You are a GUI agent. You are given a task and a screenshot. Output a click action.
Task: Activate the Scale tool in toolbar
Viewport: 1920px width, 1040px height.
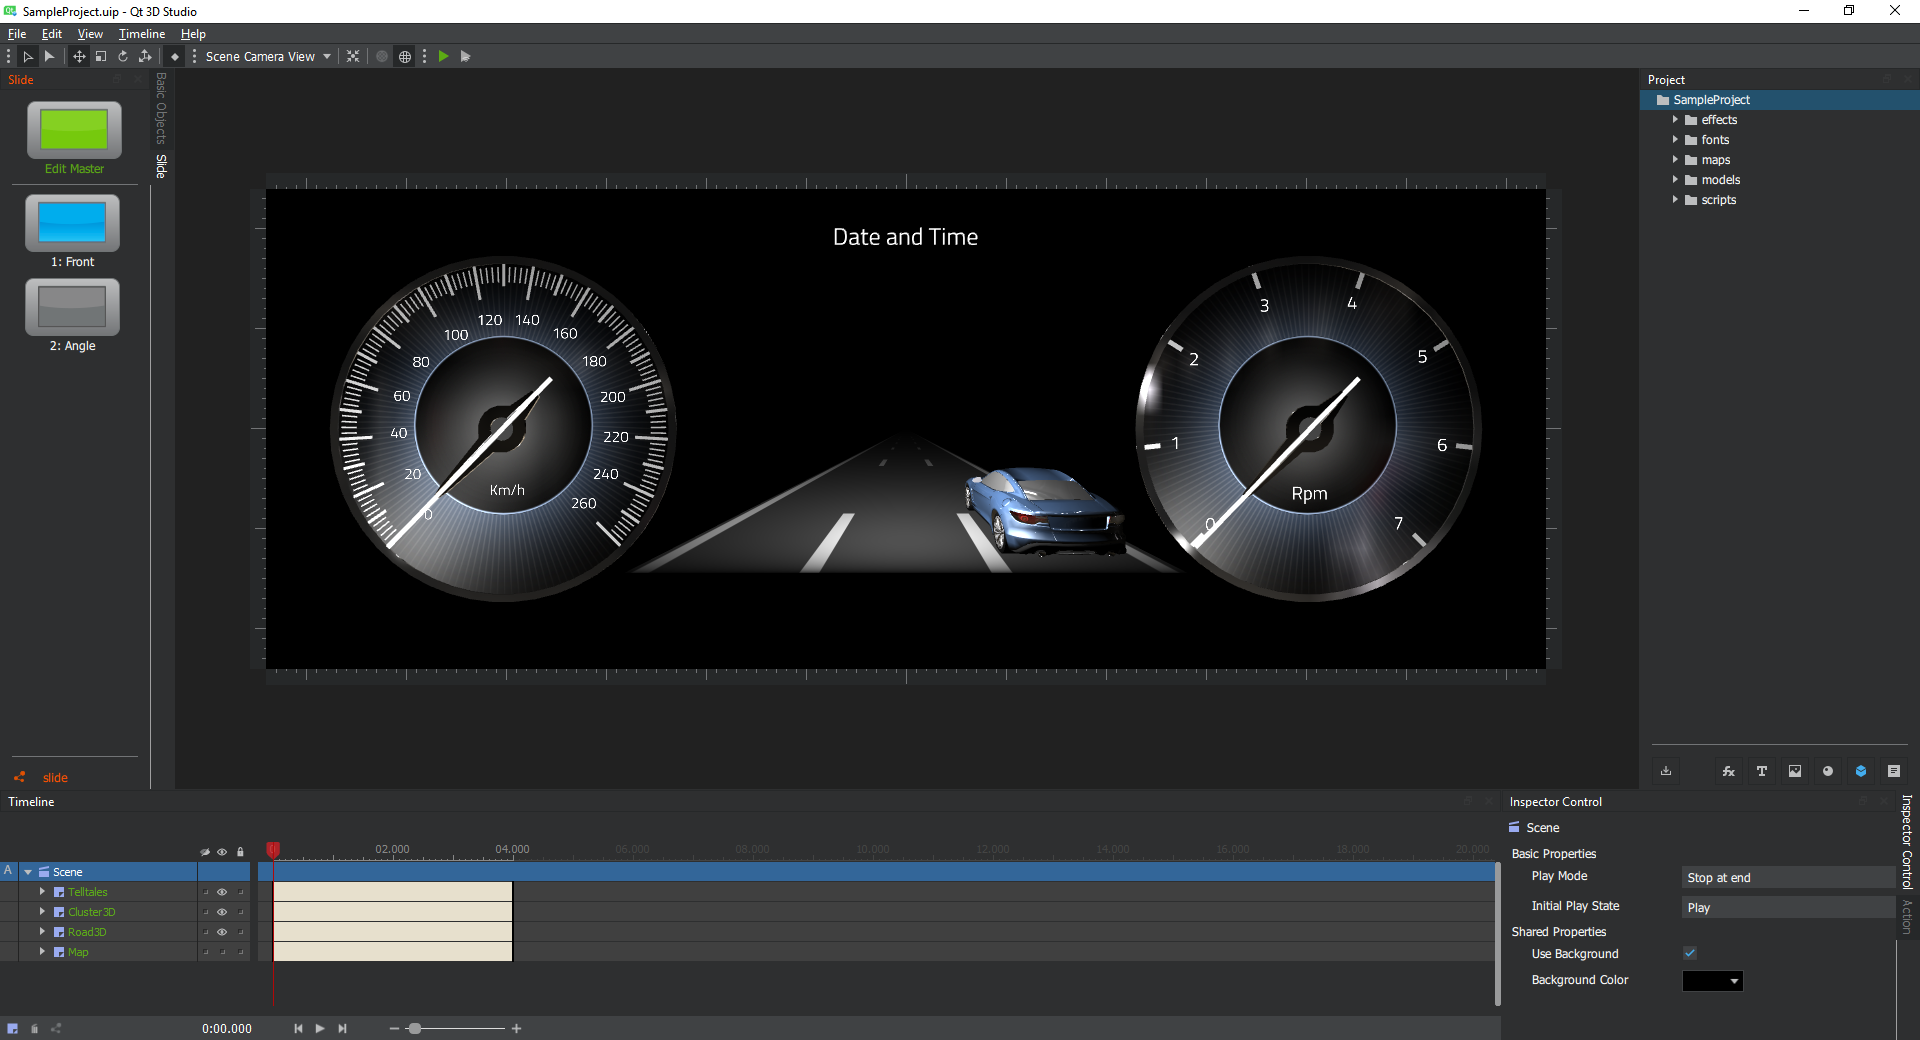pos(101,57)
